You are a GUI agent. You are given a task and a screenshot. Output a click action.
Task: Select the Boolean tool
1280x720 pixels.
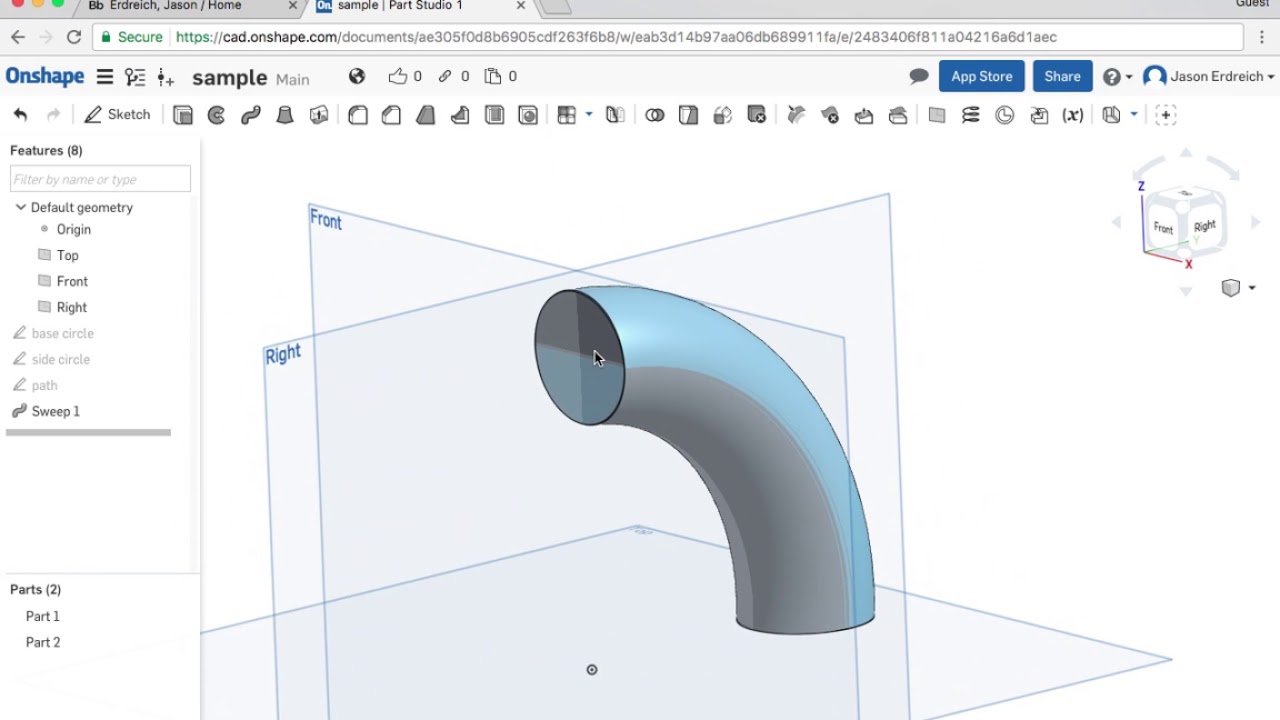654,115
